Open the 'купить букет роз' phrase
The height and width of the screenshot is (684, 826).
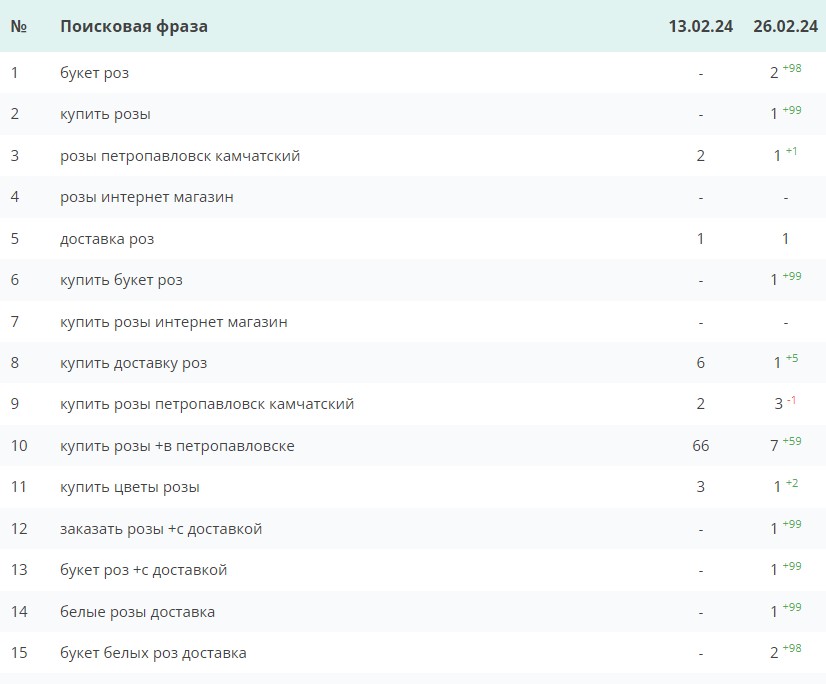point(121,280)
